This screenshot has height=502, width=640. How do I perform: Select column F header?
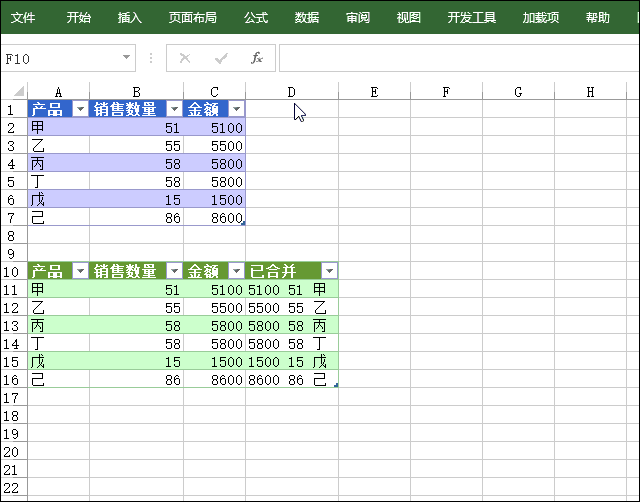pos(446,92)
